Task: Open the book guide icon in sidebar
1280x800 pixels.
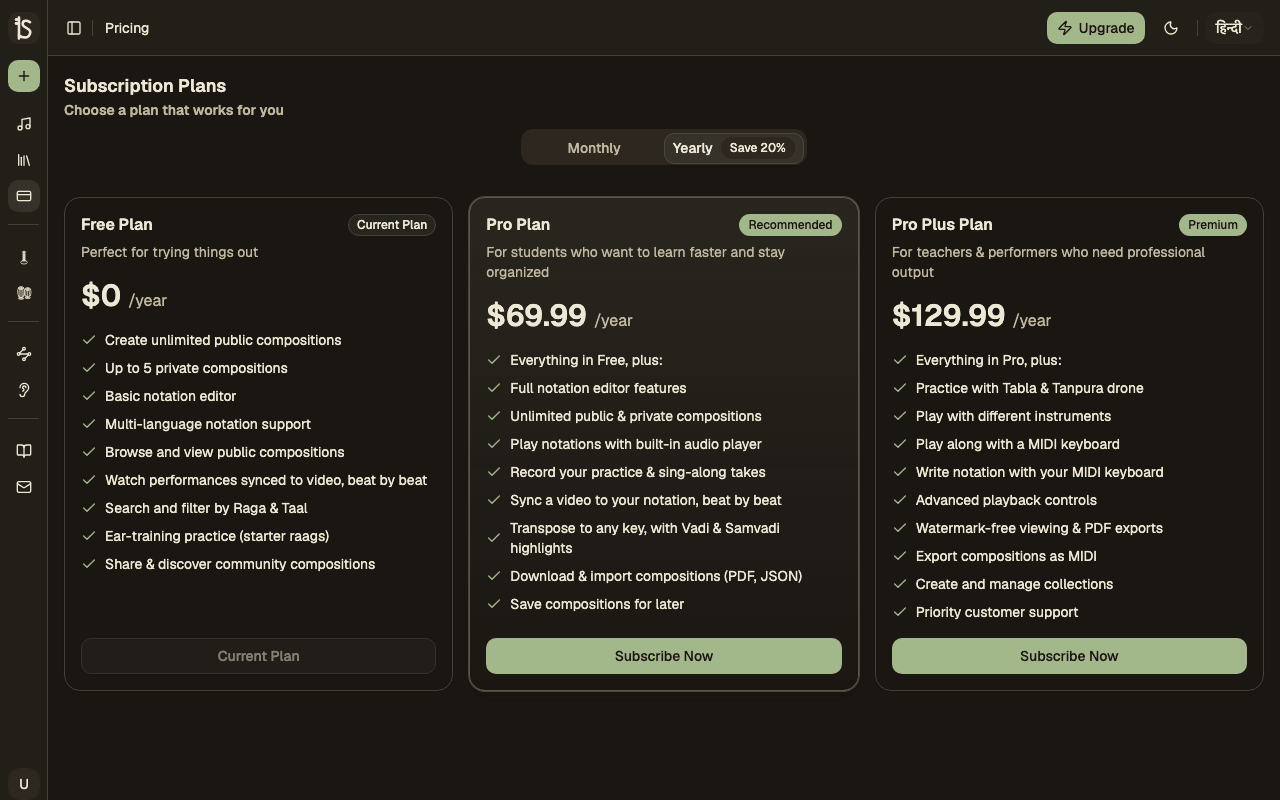Action: click(x=24, y=451)
